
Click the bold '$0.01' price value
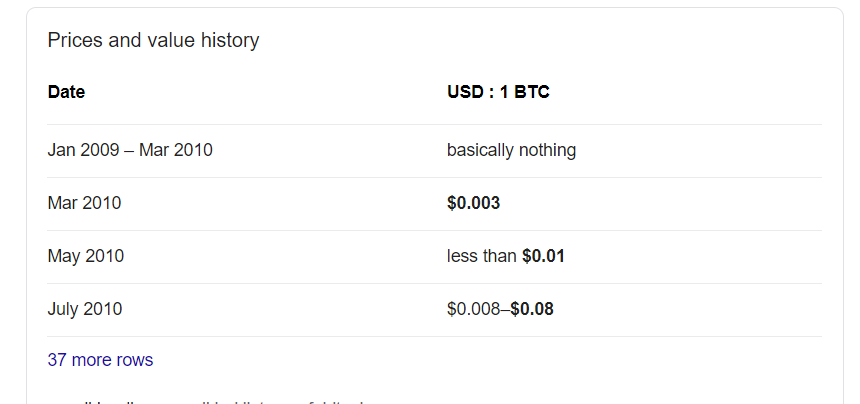point(543,256)
